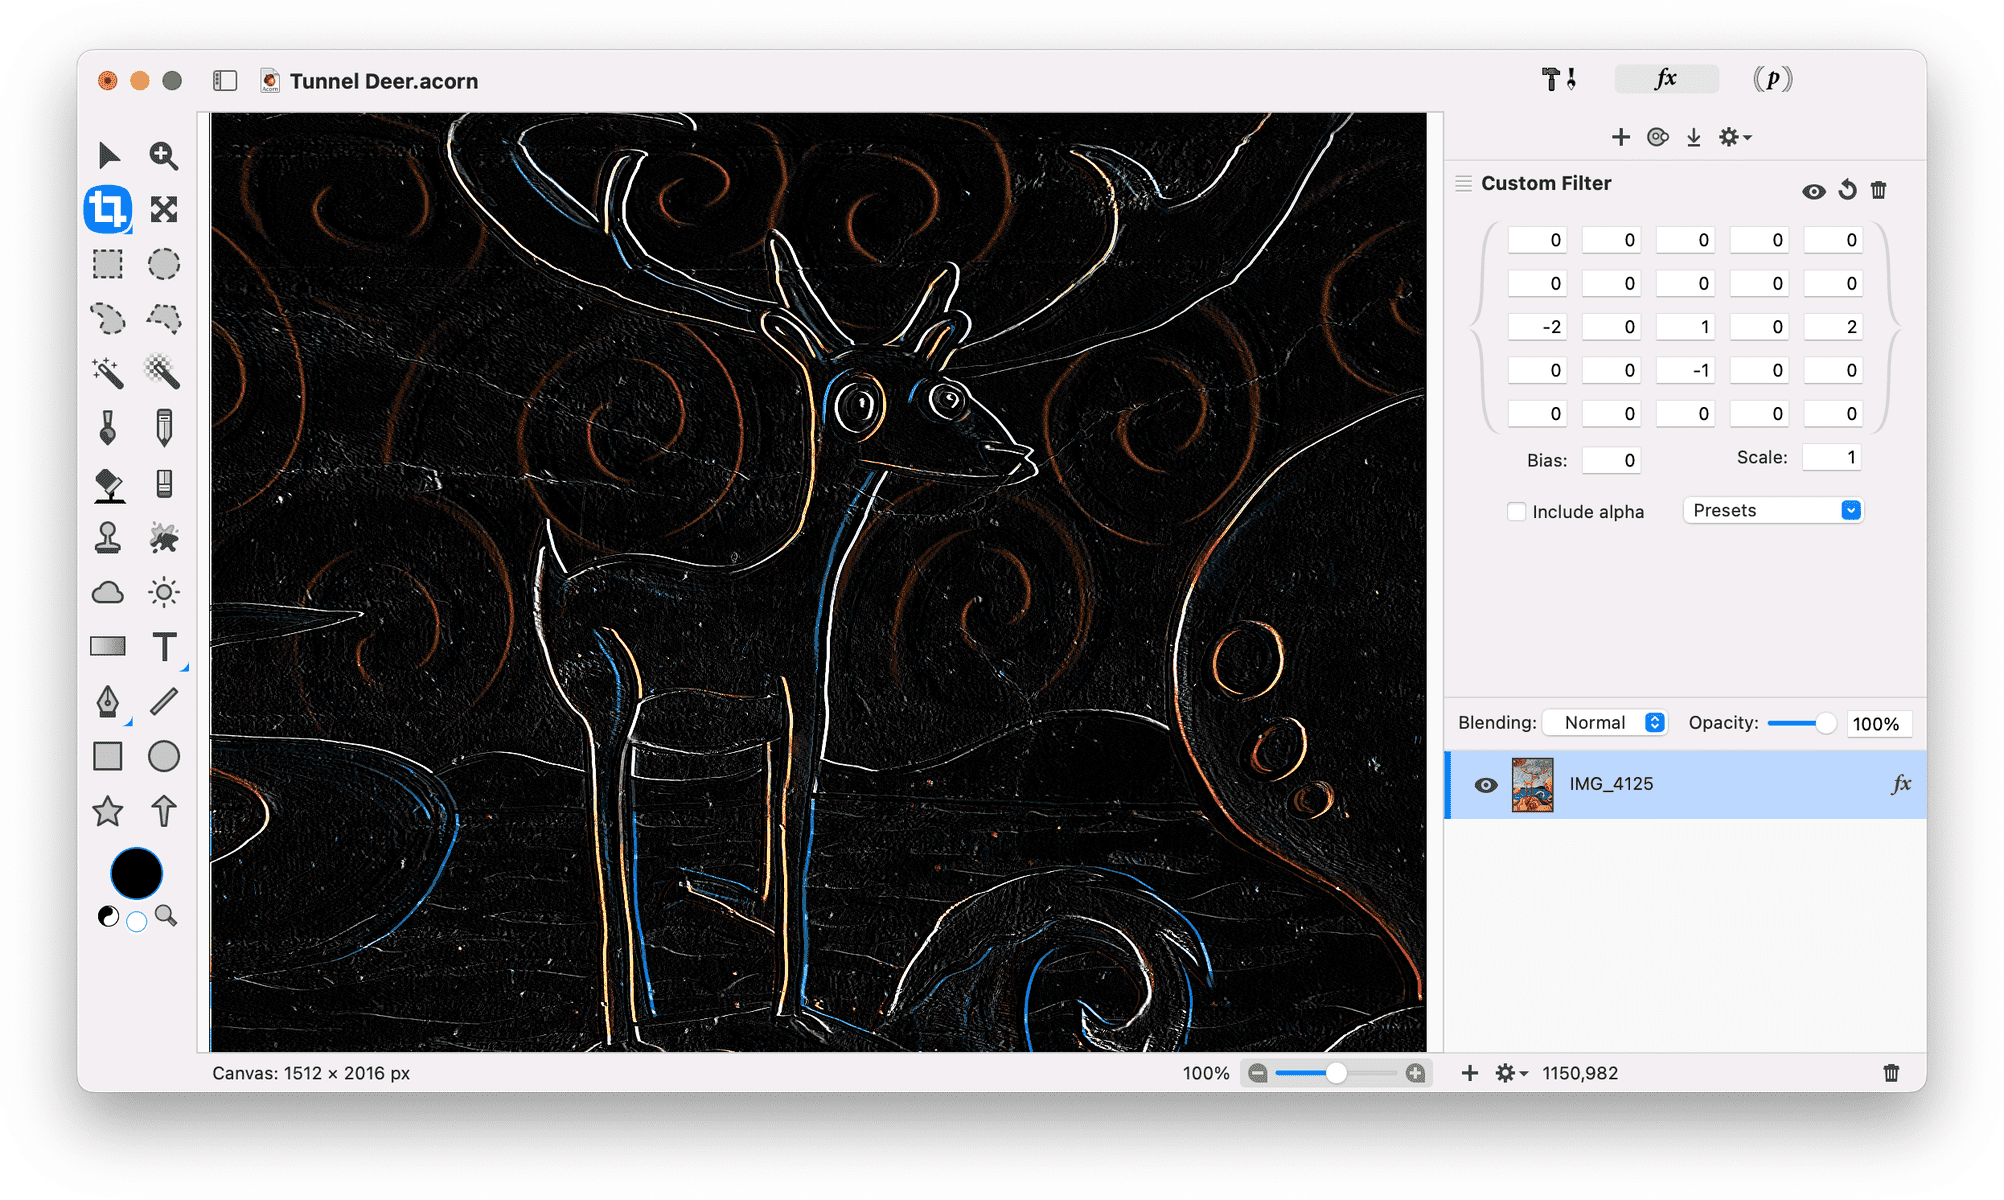
Task: Choose the rectangular marquee selection tool
Action: [108, 264]
